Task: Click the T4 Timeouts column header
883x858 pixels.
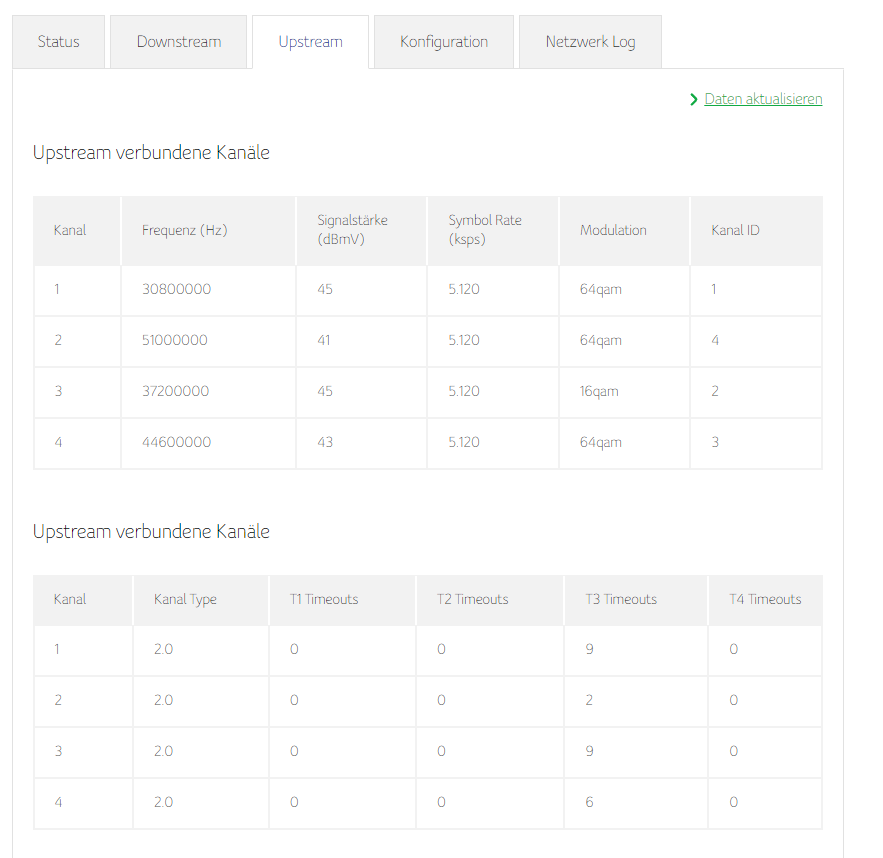Action: point(765,599)
